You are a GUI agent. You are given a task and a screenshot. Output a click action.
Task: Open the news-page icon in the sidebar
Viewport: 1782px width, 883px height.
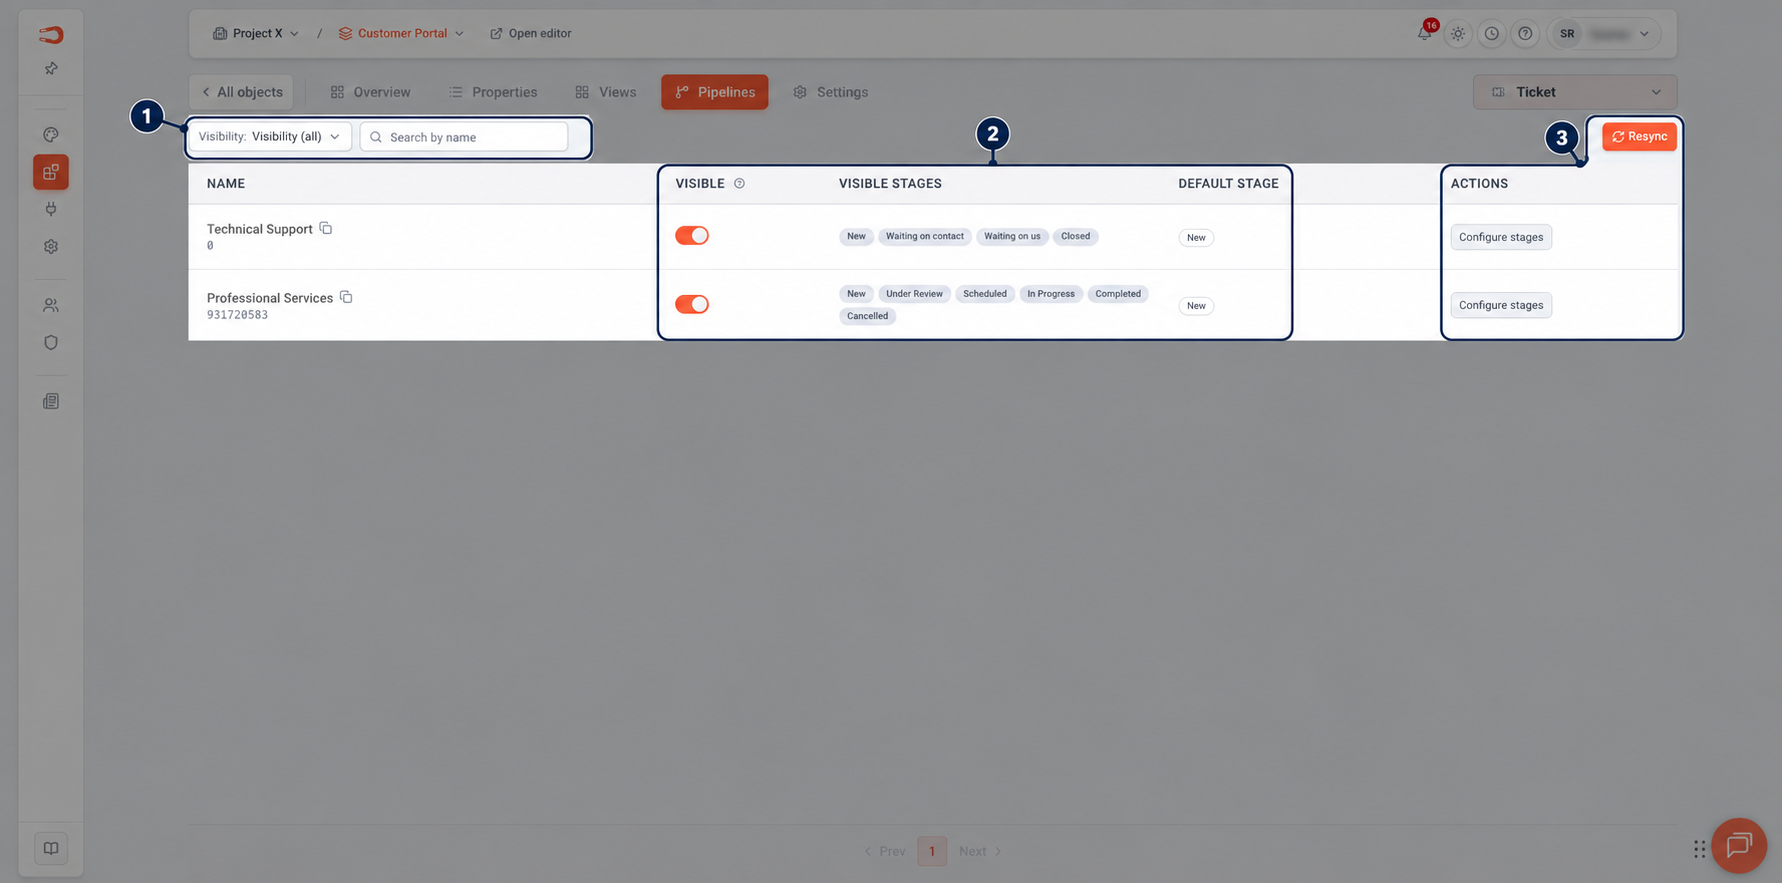pos(51,401)
